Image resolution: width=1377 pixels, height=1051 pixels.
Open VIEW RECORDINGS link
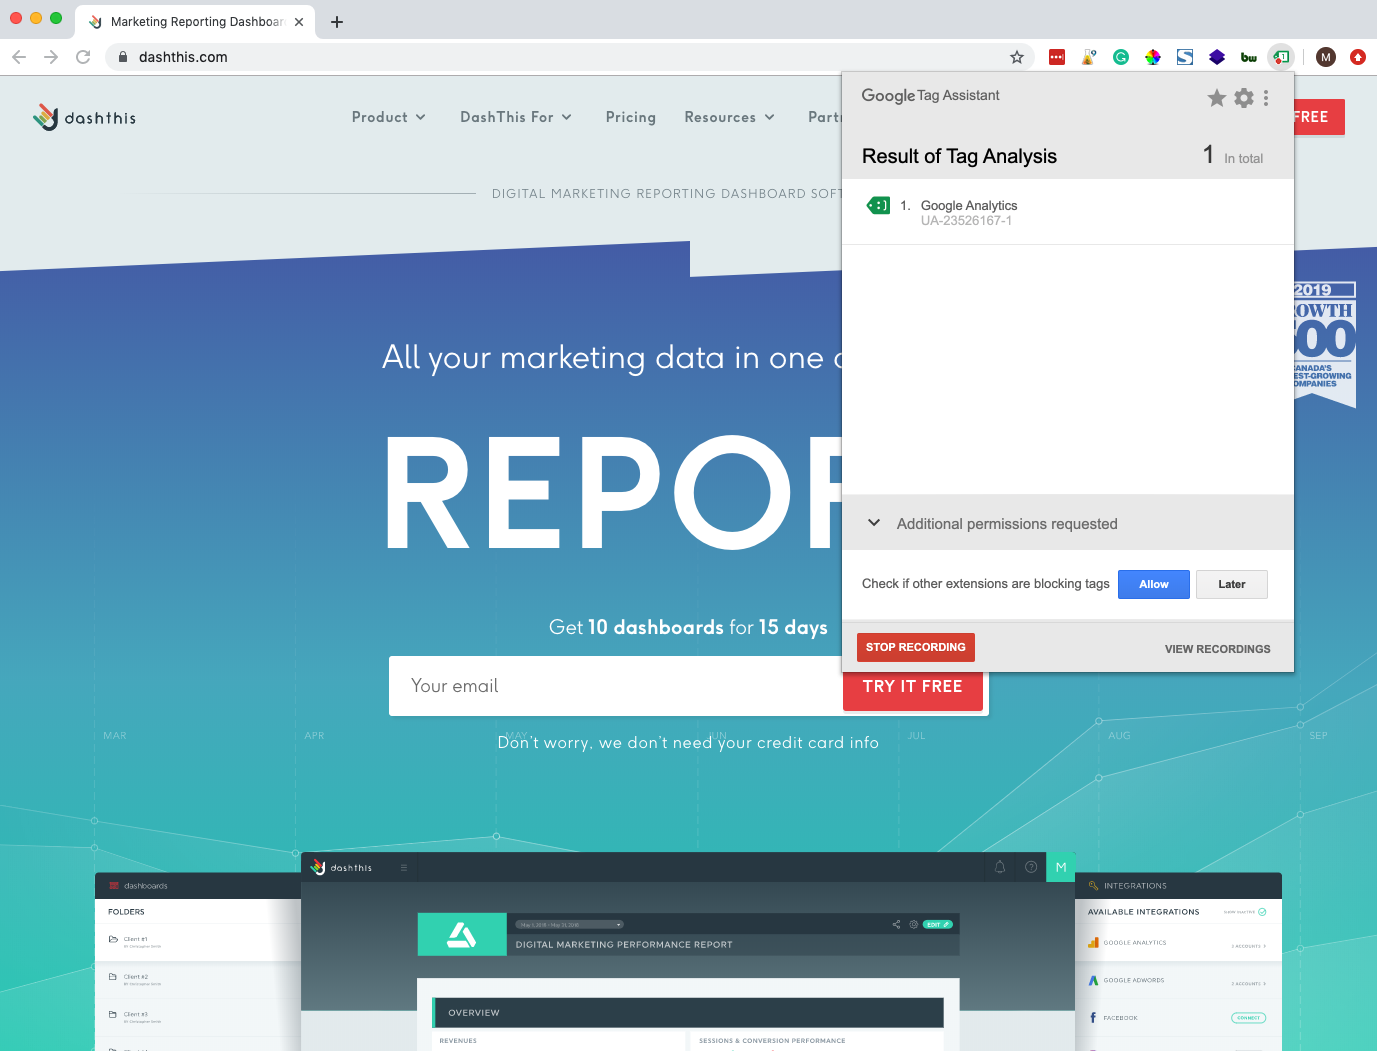pyautogui.click(x=1218, y=649)
